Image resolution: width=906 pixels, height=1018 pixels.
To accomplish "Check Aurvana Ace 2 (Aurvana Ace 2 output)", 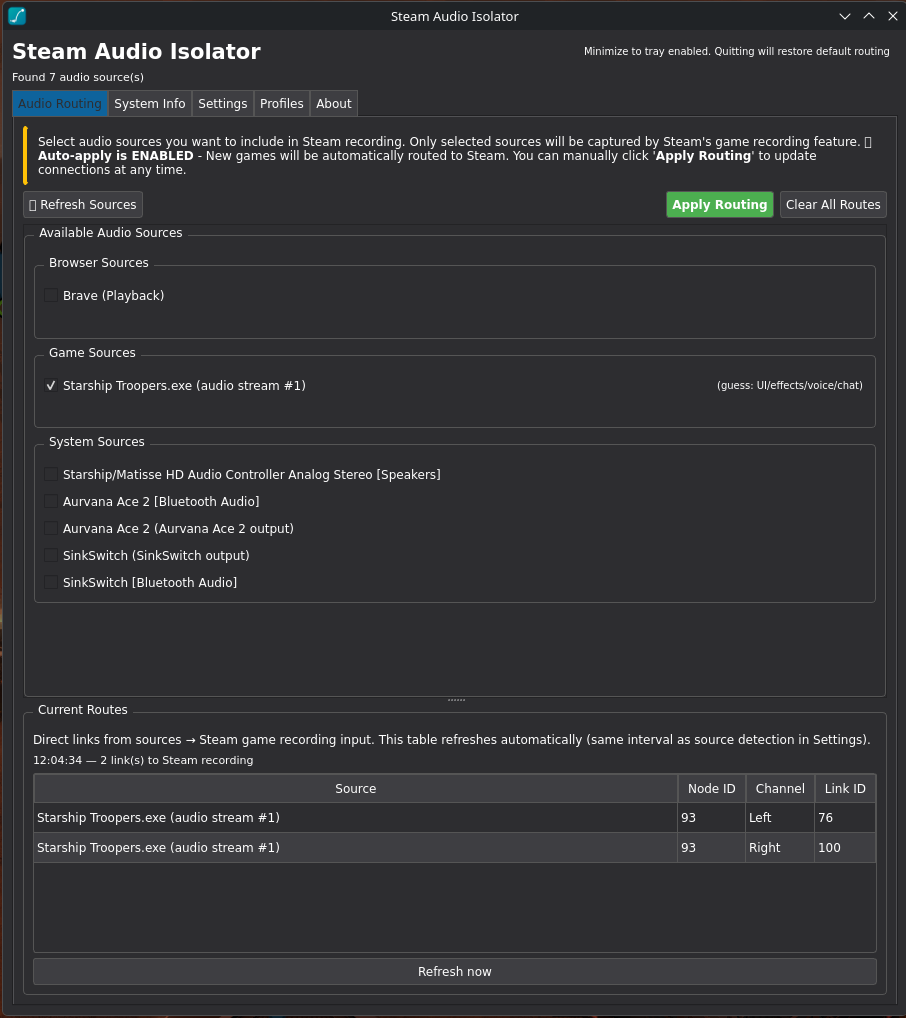I will [51, 528].
